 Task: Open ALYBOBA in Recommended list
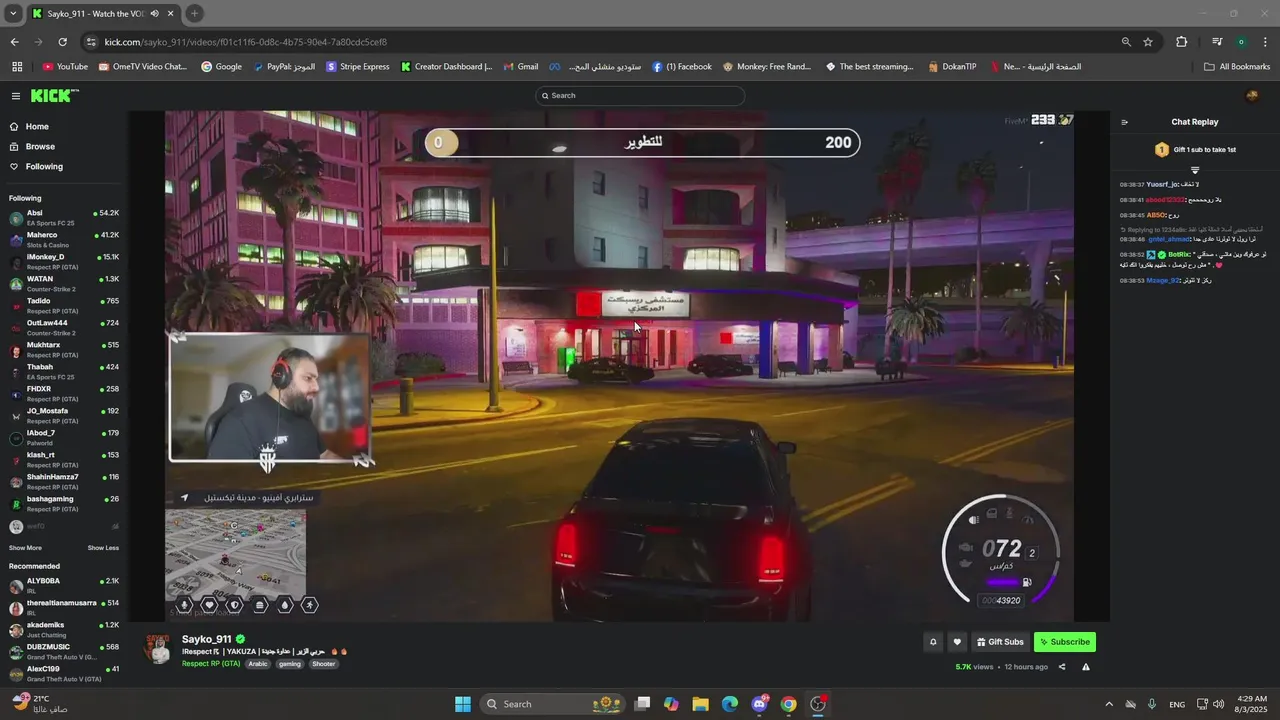coord(64,585)
